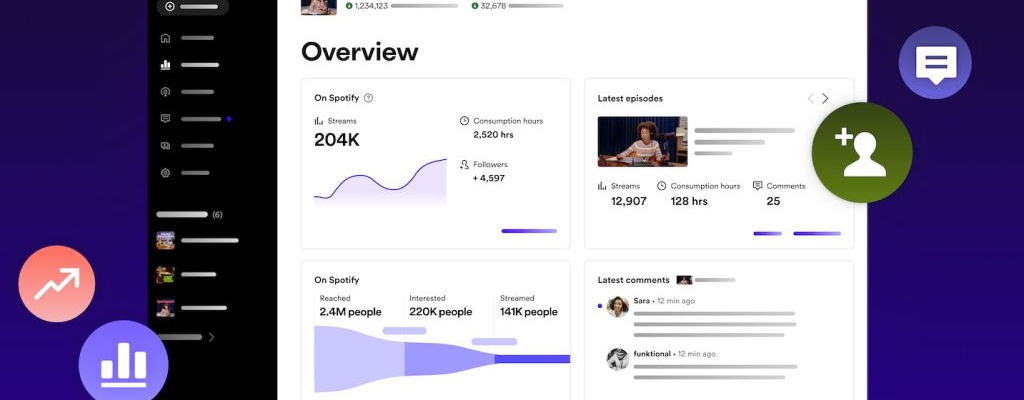Select the third show in the sidebar list
1024x400 pixels.
click(x=165, y=308)
